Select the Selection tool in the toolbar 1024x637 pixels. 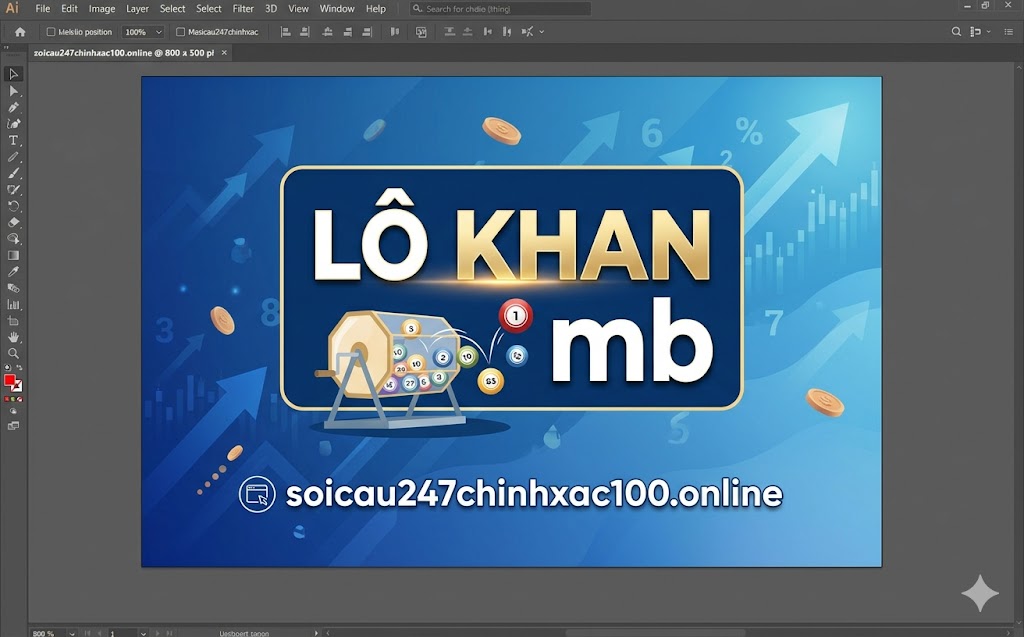(x=13, y=73)
